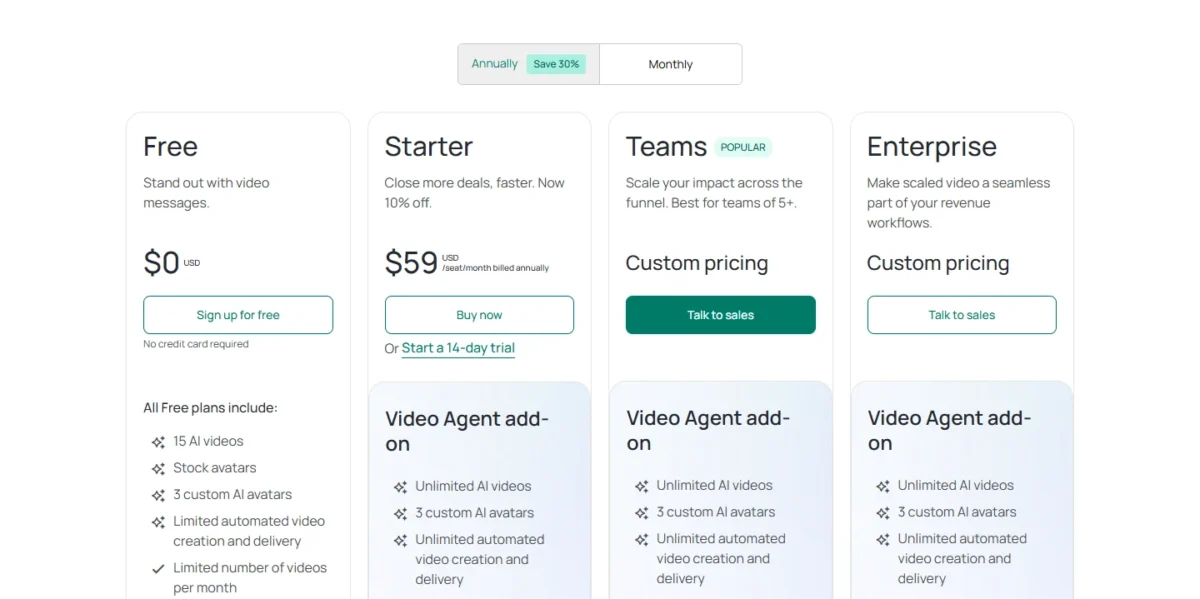Click sparkle icon next to 15 AI videos
The width and height of the screenshot is (1200, 599).
[x=158, y=442]
